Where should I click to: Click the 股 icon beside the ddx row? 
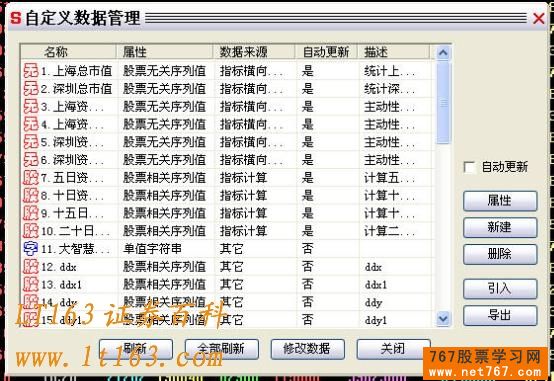(x=31, y=266)
